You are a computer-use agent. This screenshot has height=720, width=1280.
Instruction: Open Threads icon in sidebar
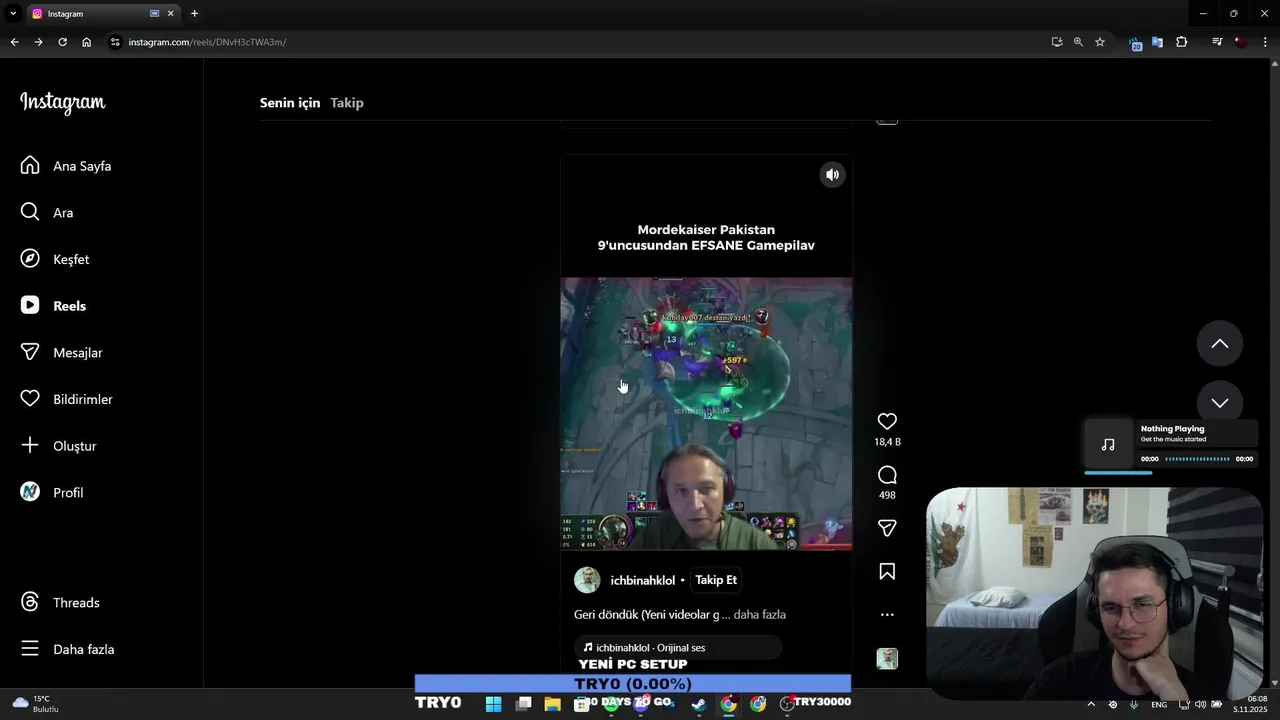pyautogui.click(x=30, y=602)
